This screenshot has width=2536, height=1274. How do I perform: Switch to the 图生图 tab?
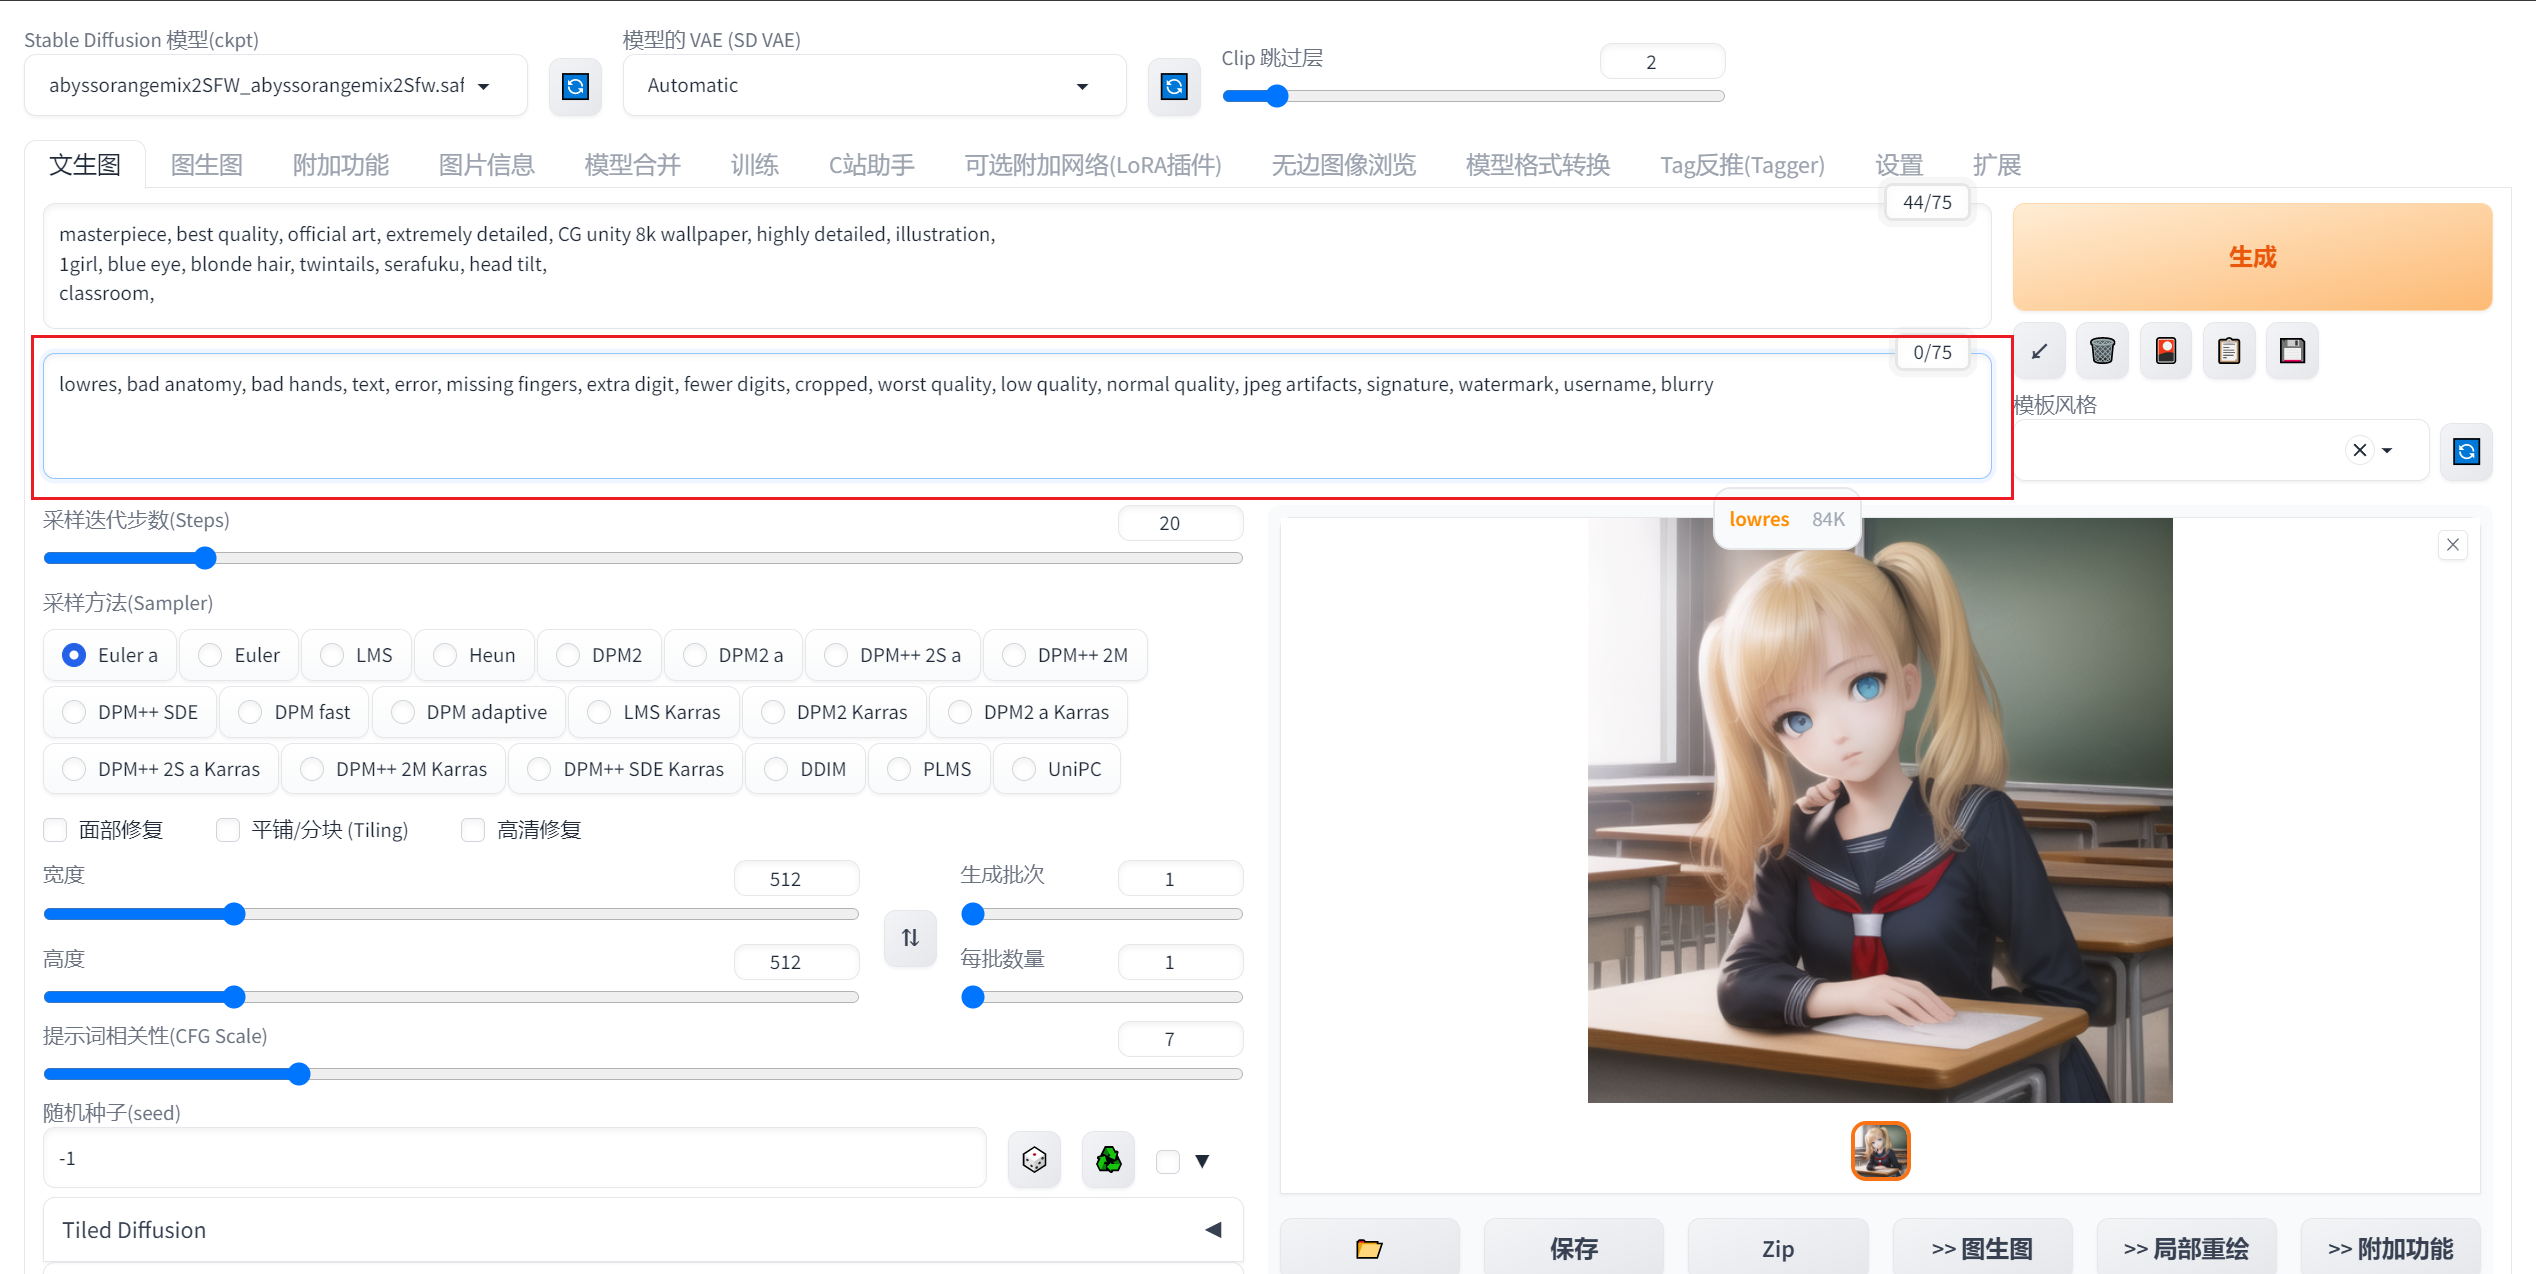click(207, 165)
